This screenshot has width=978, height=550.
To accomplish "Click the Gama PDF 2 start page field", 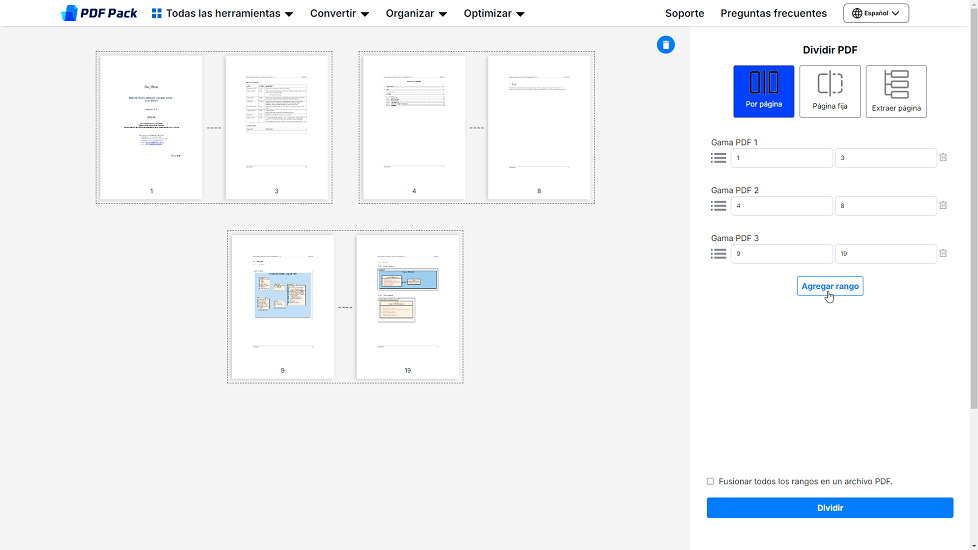I will [x=781, y=206].
